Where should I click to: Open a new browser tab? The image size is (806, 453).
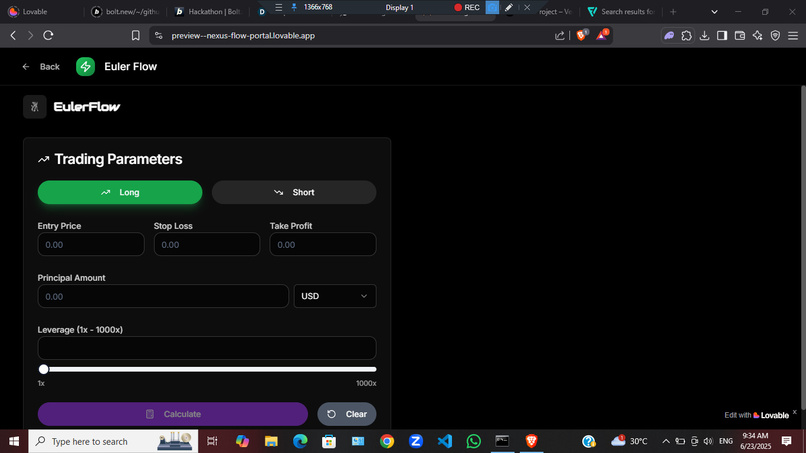pos(673,11)
